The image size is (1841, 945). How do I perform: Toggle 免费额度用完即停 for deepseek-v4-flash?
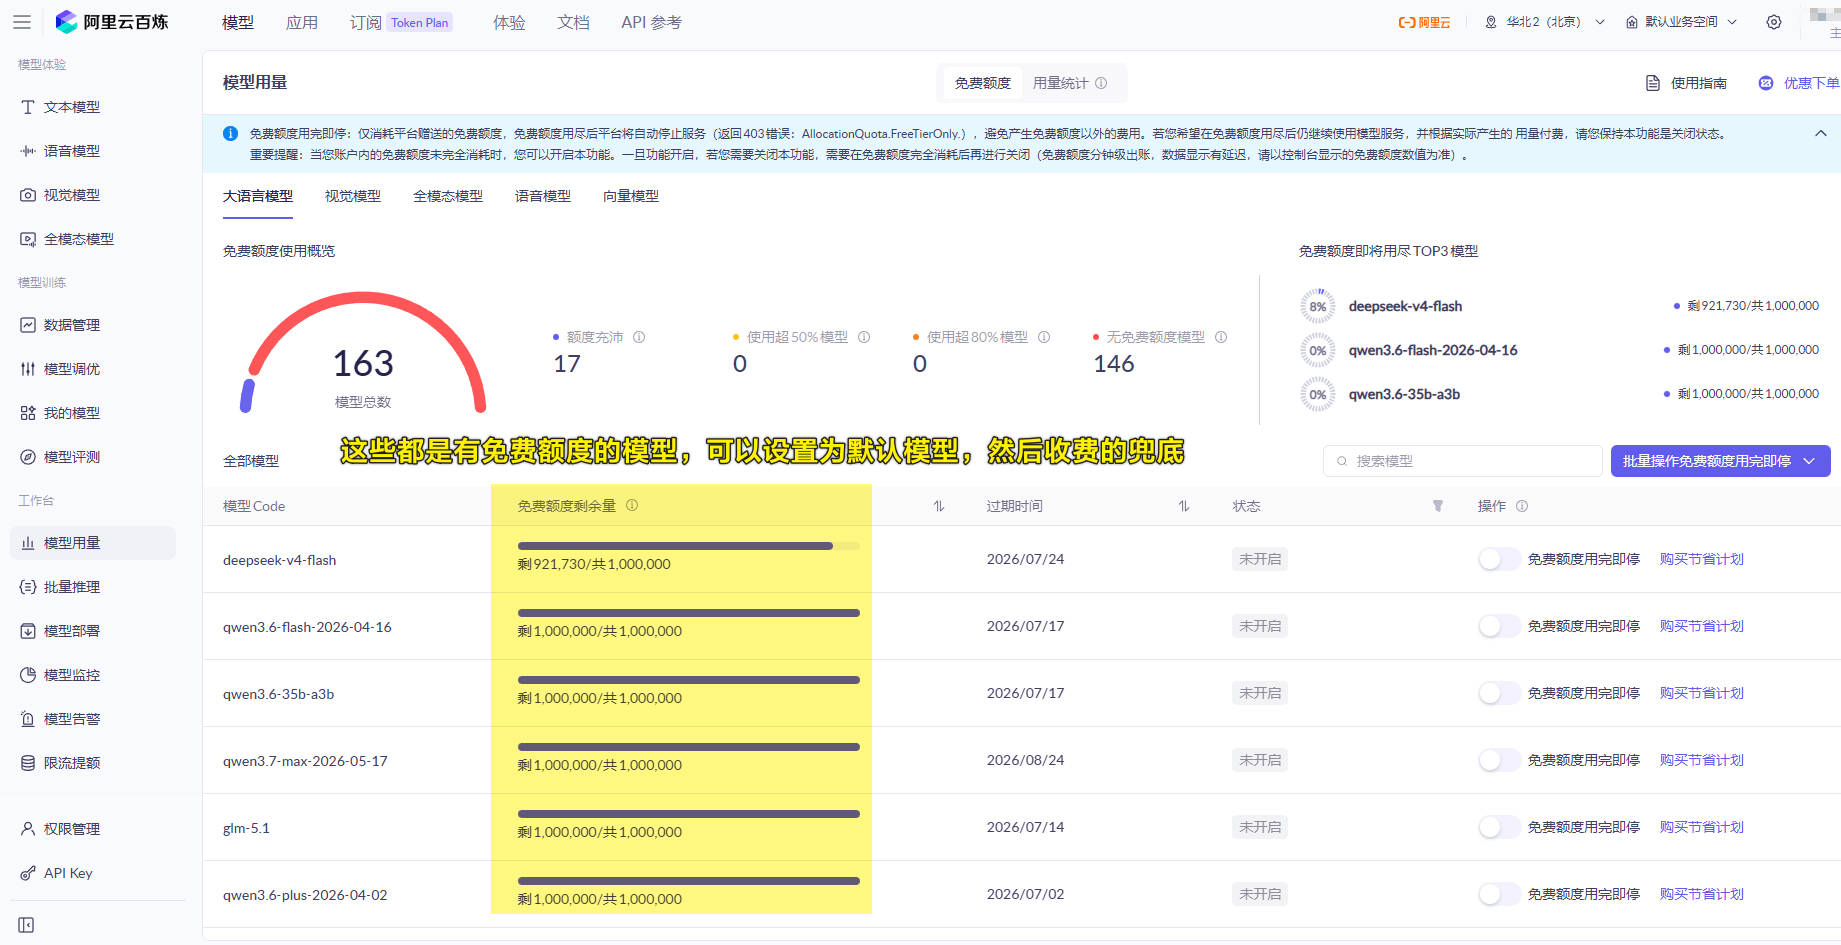[1498, 559]
